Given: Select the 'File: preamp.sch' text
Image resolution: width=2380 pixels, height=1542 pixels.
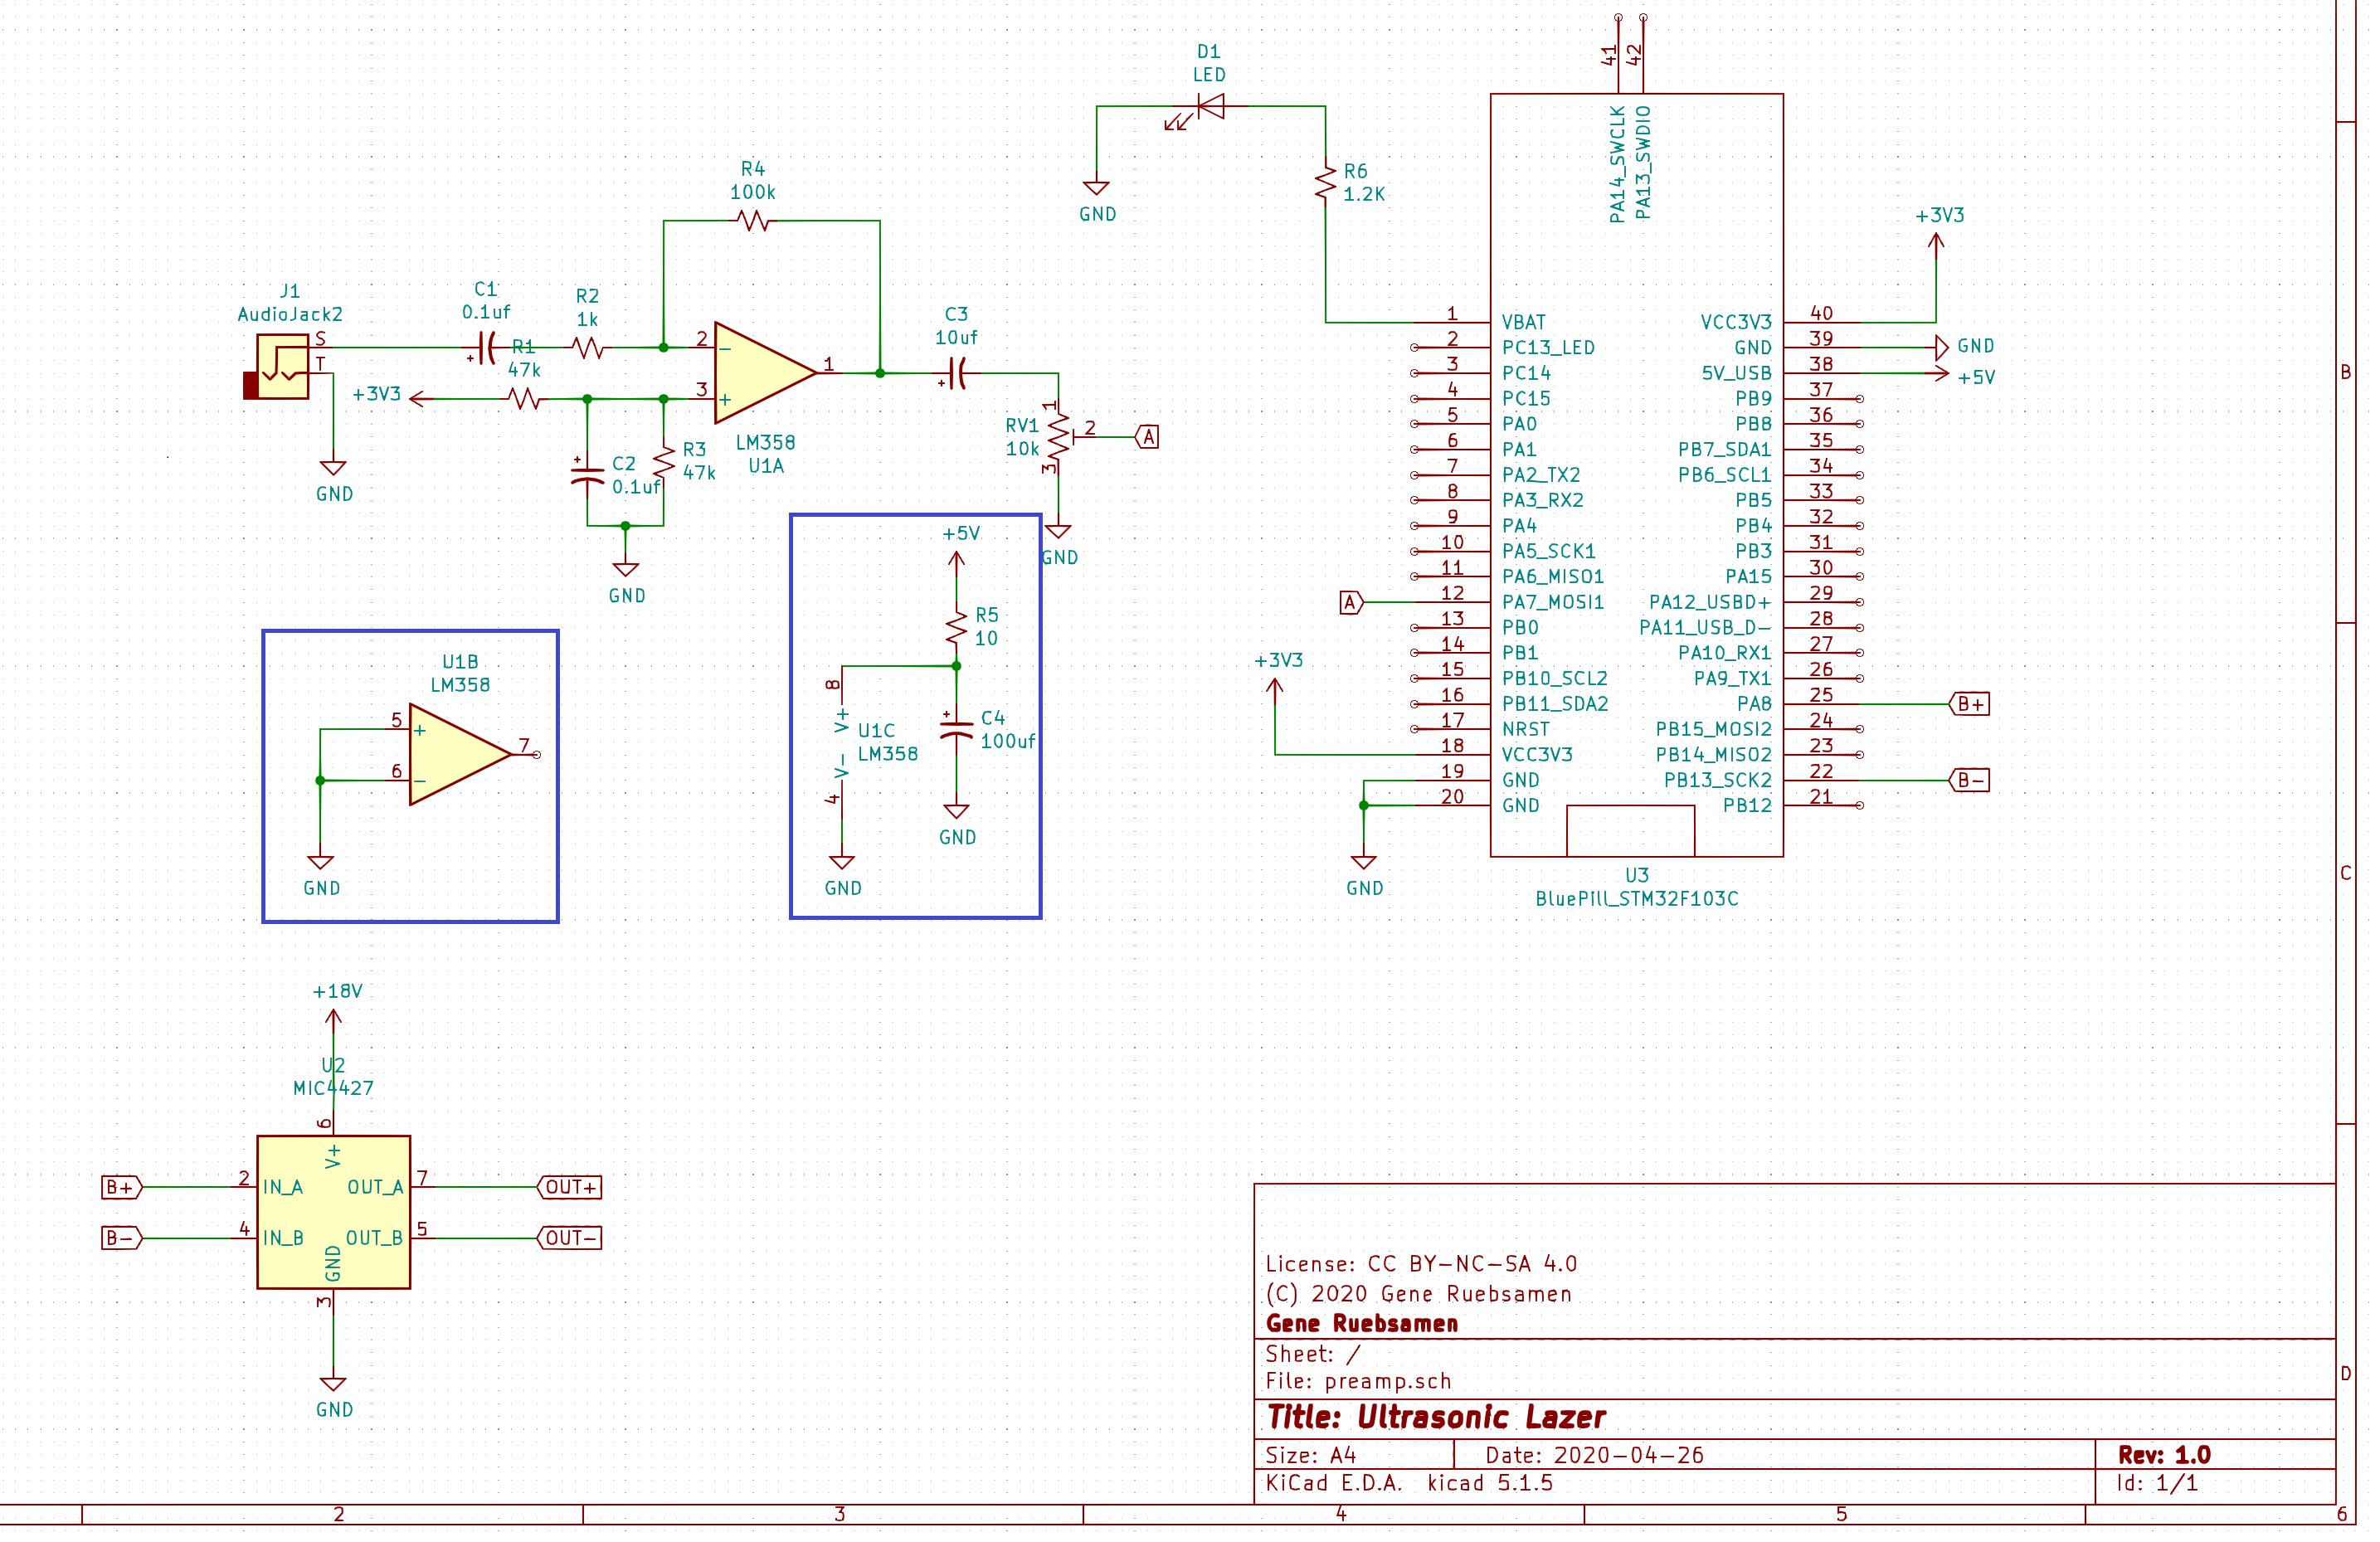Looking at the screenshot, I should click(1359, 1382).
